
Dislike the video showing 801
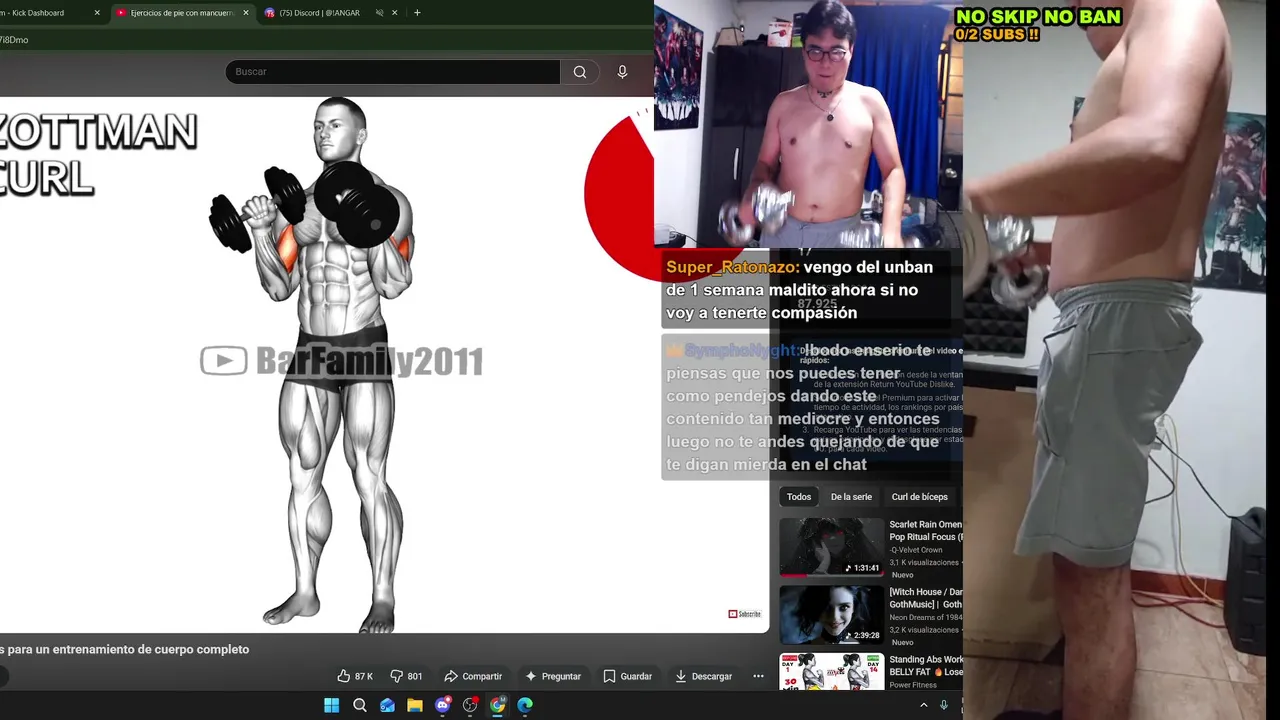[x=406, y=676]
